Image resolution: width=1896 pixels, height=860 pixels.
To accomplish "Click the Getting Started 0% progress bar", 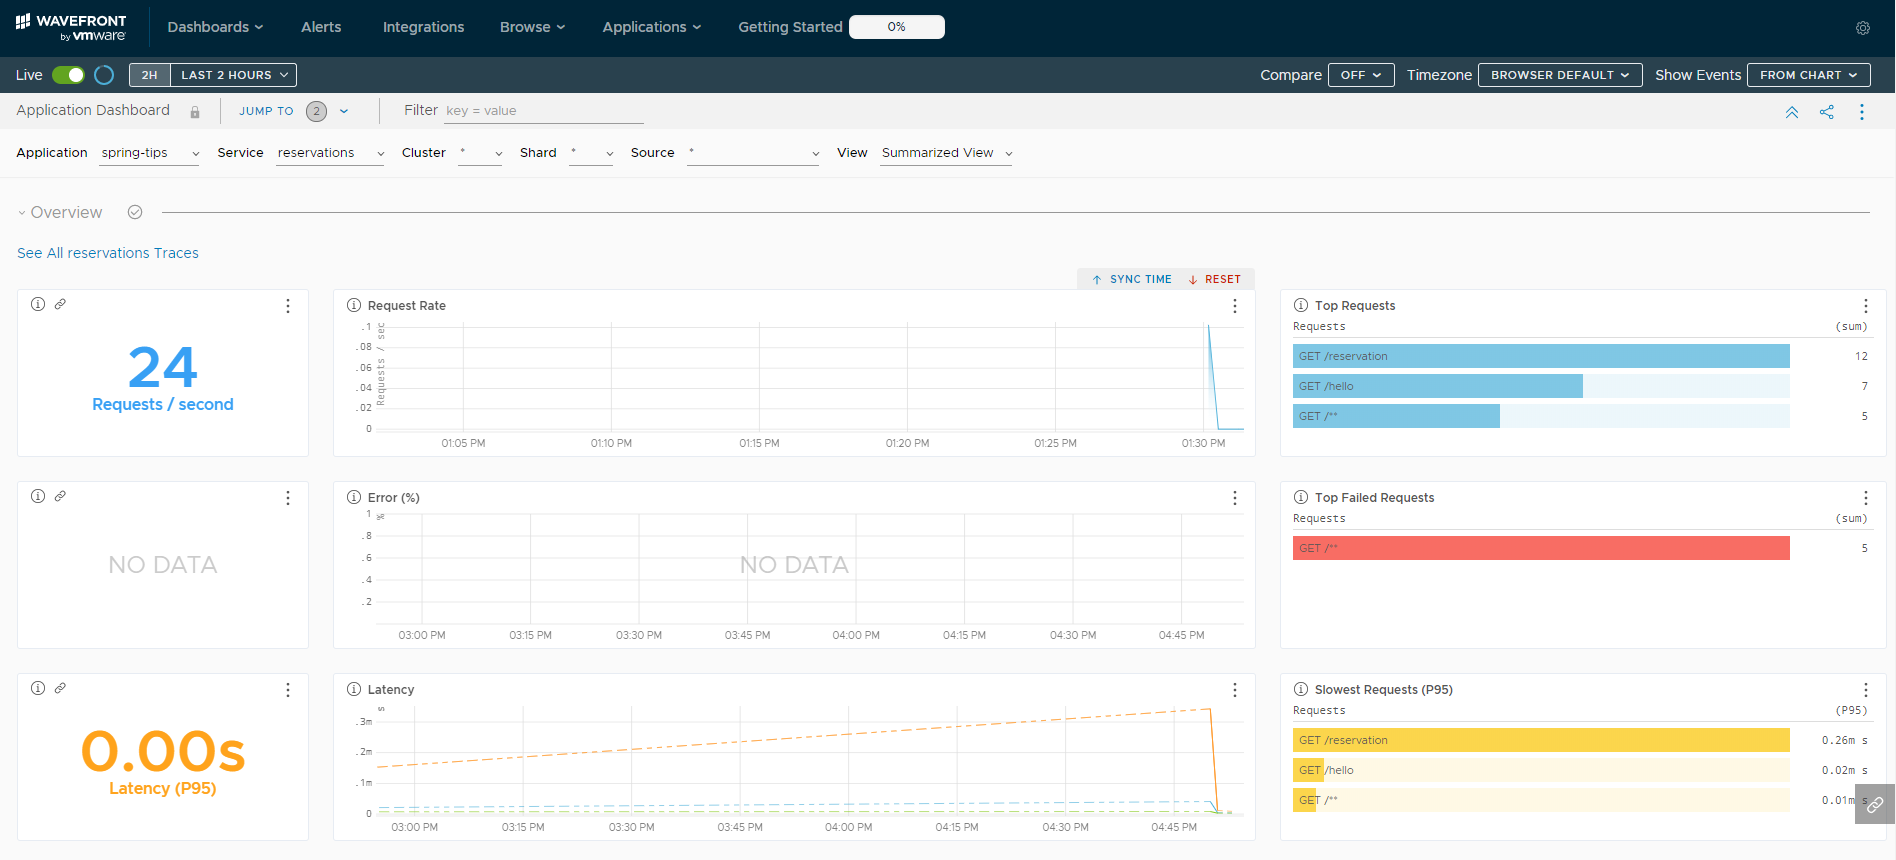I will tap(896, 27).
